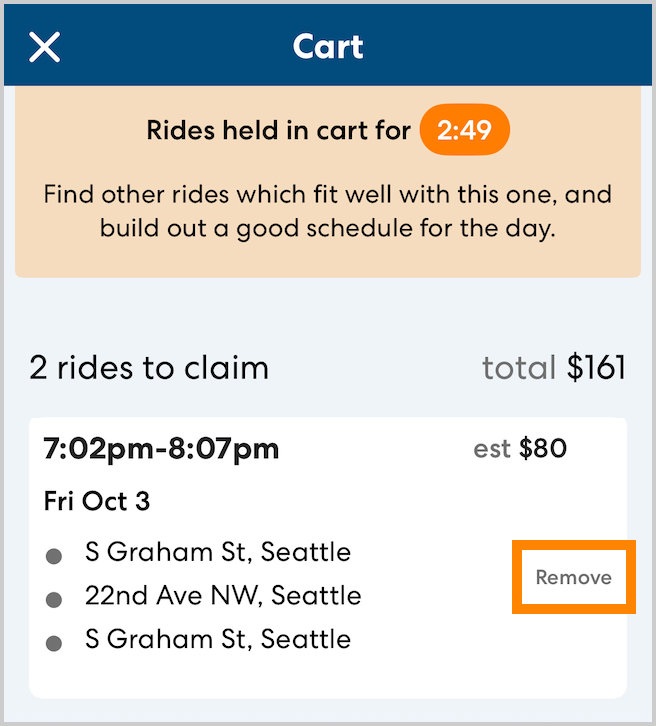Tap the 'Rides held in cart for' label
656x726 pixels.
point(278,131)
